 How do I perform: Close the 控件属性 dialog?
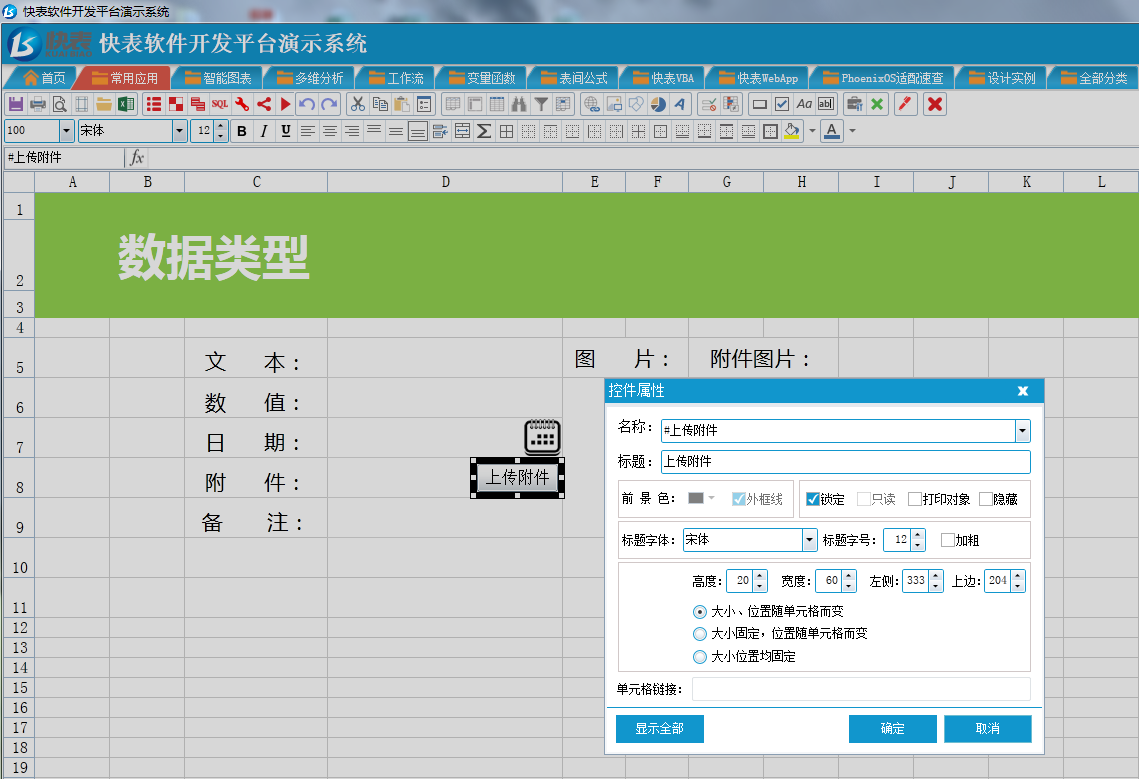coord(1023,391)
